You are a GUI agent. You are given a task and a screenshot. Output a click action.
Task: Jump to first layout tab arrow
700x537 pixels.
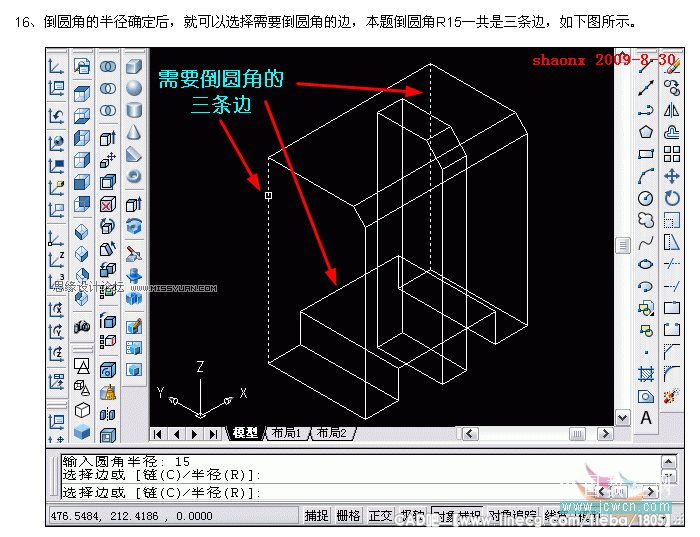(x=158, y=434)
